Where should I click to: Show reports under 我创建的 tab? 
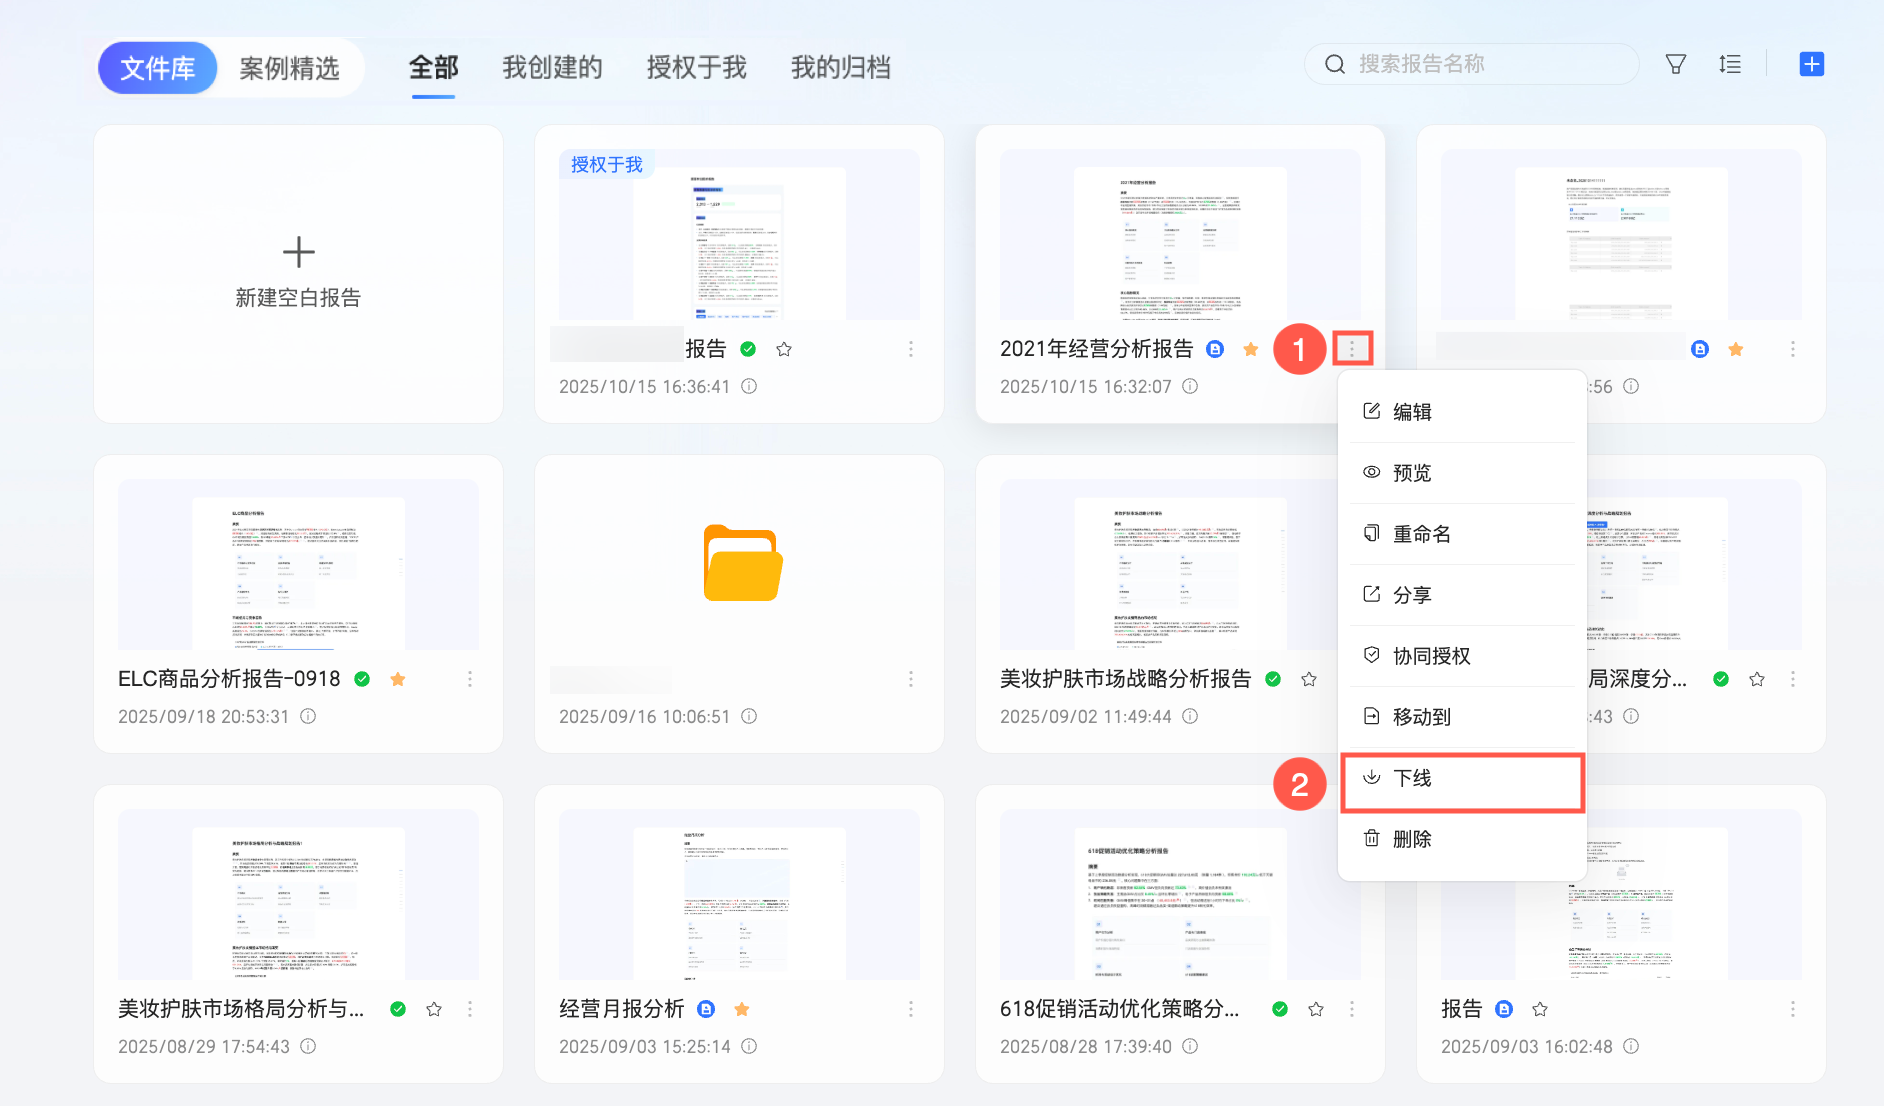553,68
